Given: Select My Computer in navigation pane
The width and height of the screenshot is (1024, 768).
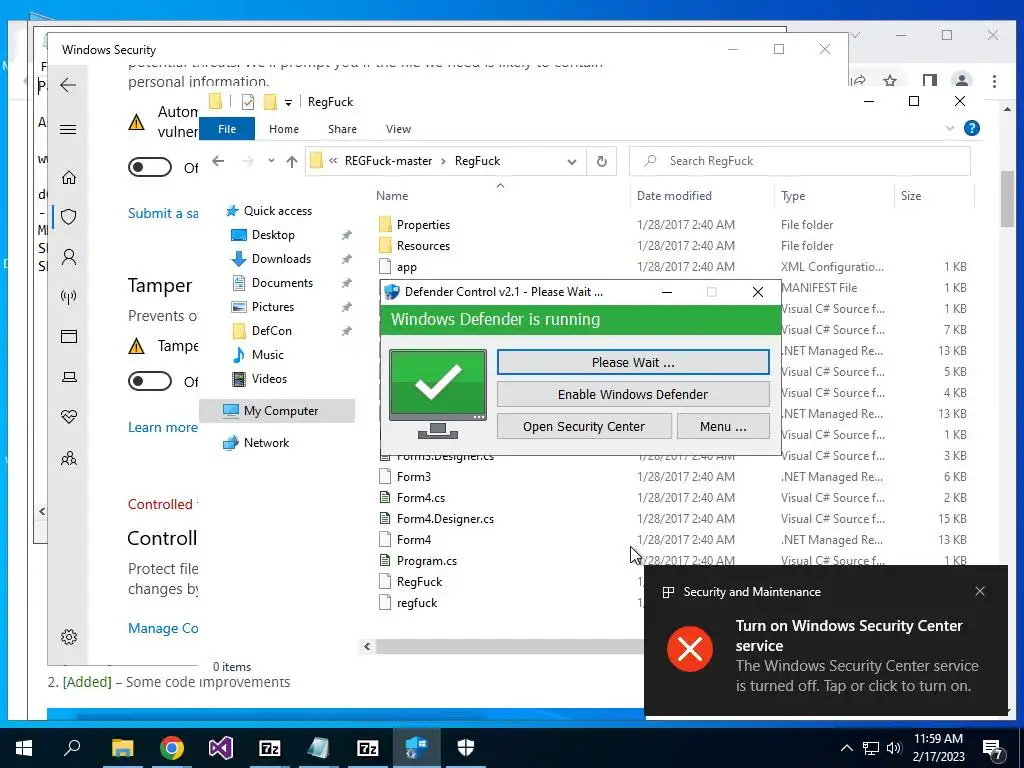Looking at the screenshot, I should pyautogui.click(x=277, y=411).
